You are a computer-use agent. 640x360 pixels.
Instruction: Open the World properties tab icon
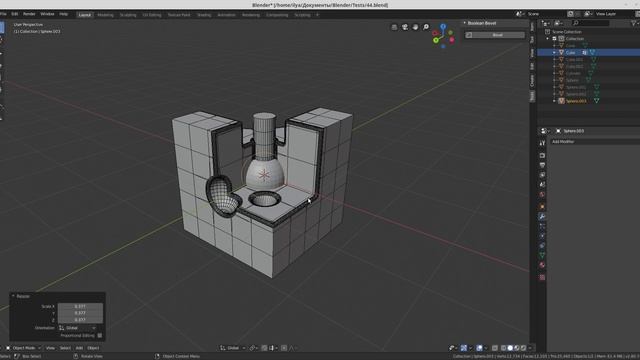pos(542,194)
